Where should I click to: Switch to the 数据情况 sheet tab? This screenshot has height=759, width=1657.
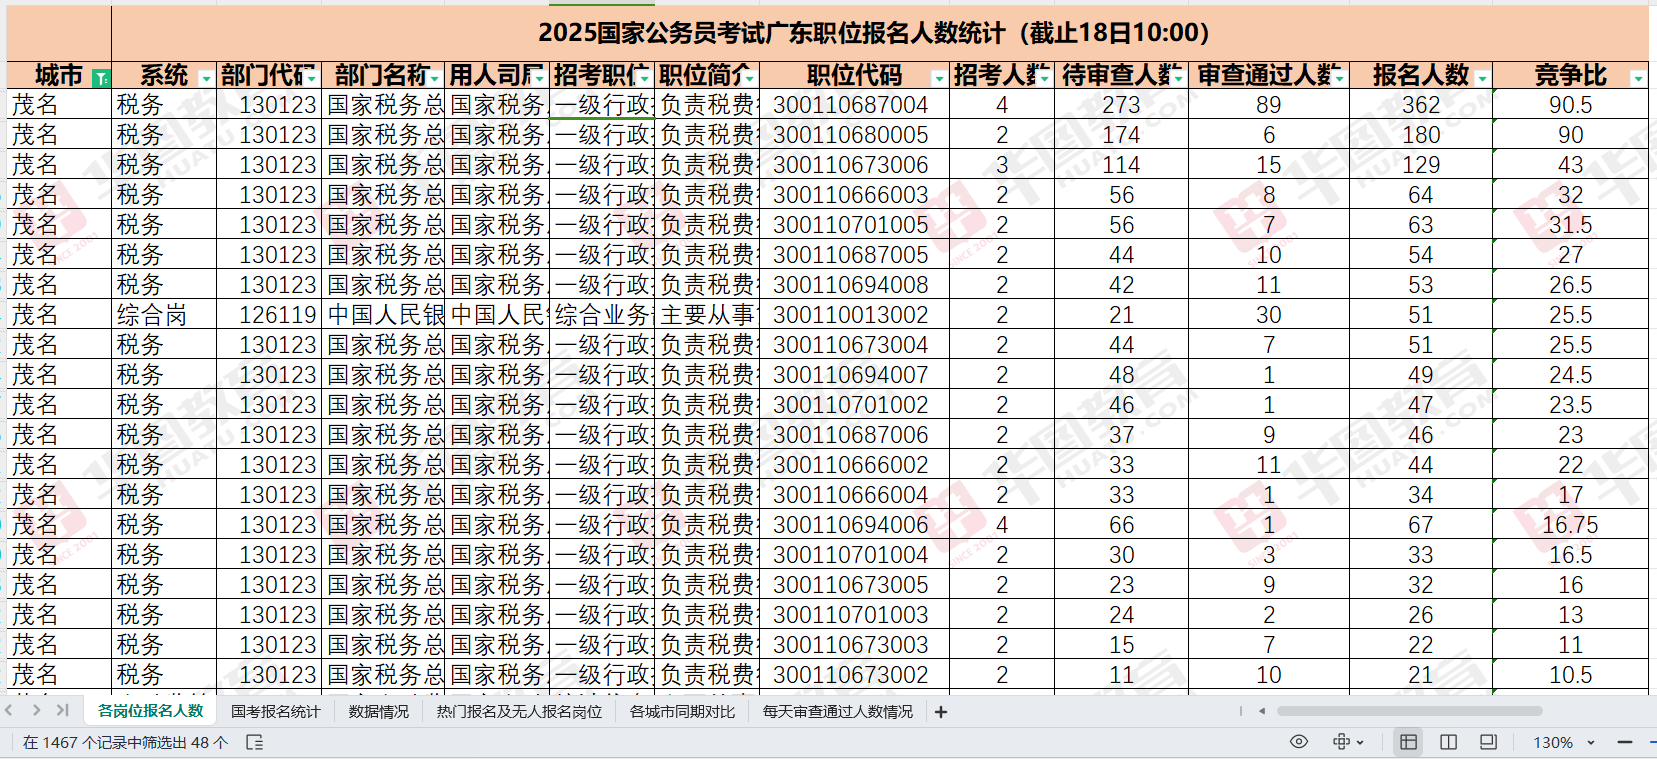pyautogui.click(x=379, y=712)
